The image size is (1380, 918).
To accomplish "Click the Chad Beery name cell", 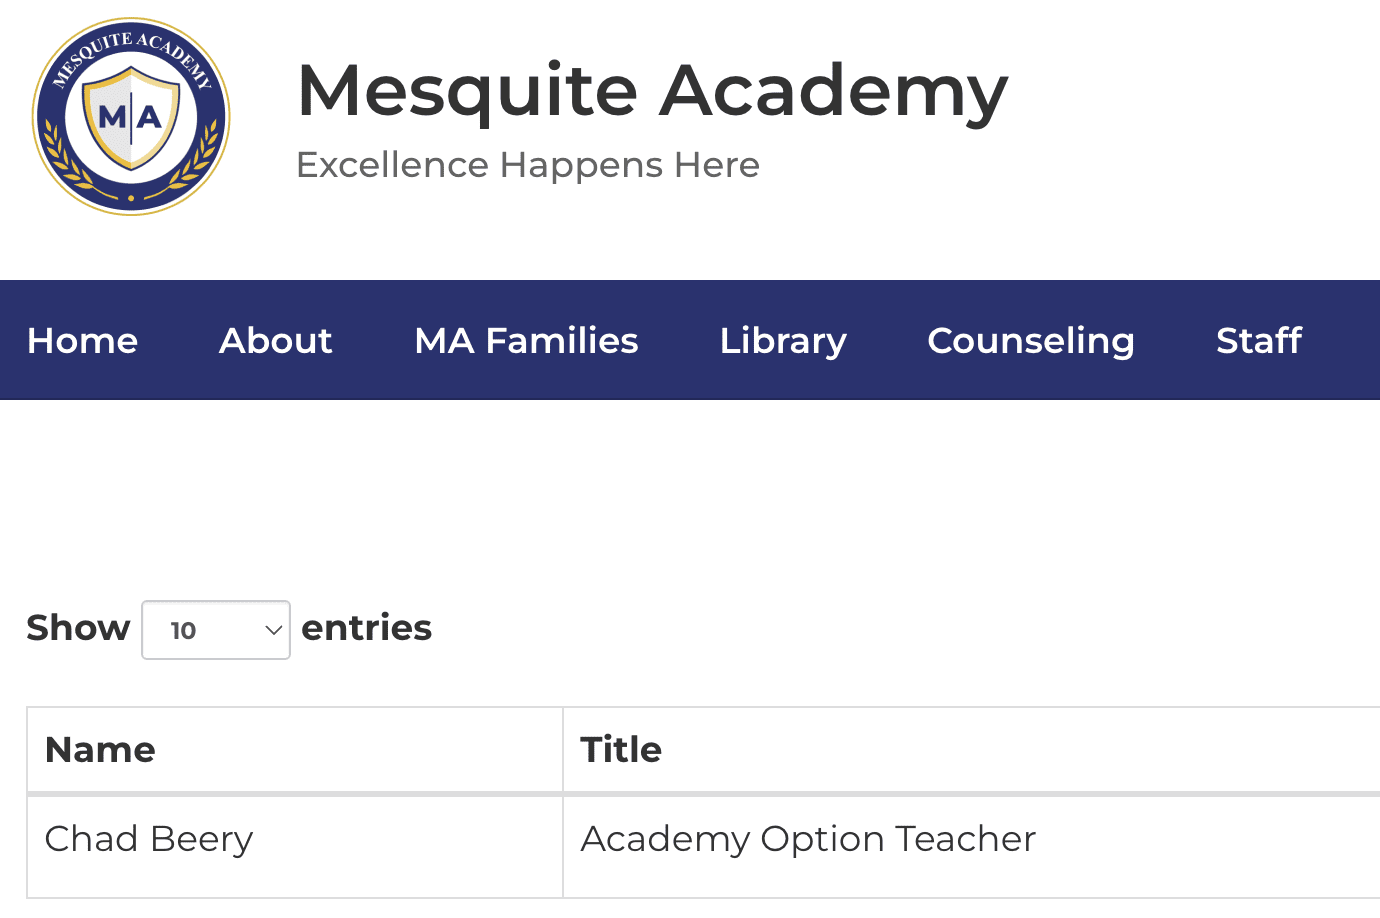I will [149, 839].
